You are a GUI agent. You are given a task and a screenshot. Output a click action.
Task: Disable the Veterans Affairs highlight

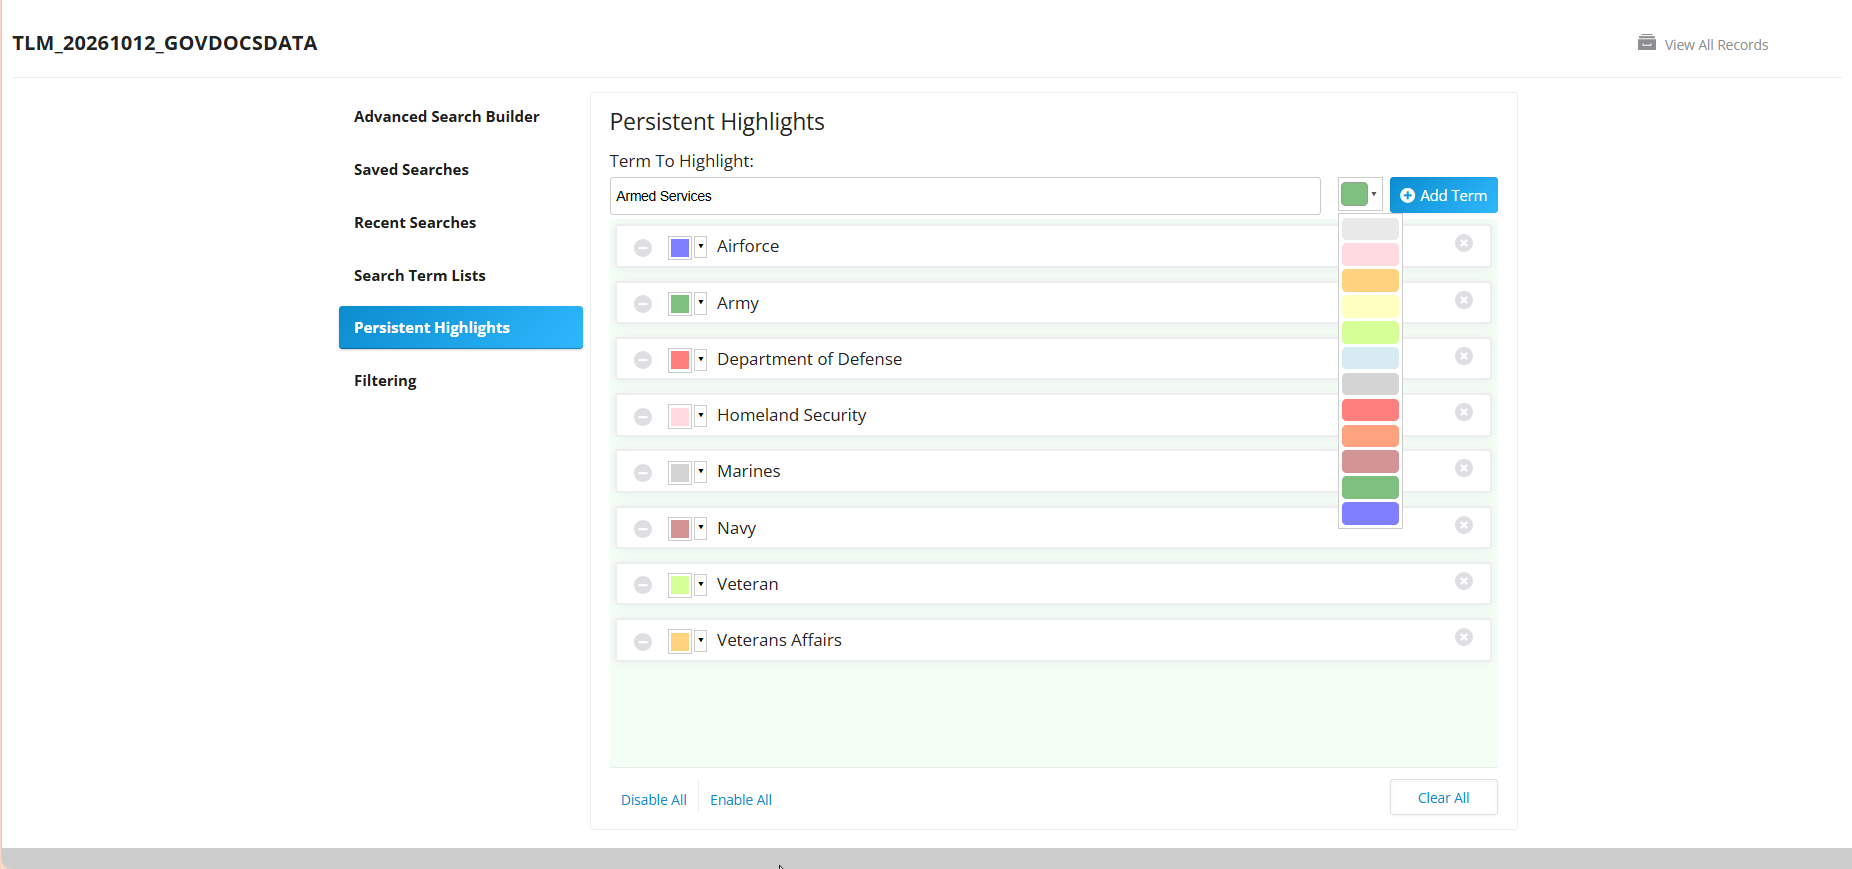click(643, 641)
